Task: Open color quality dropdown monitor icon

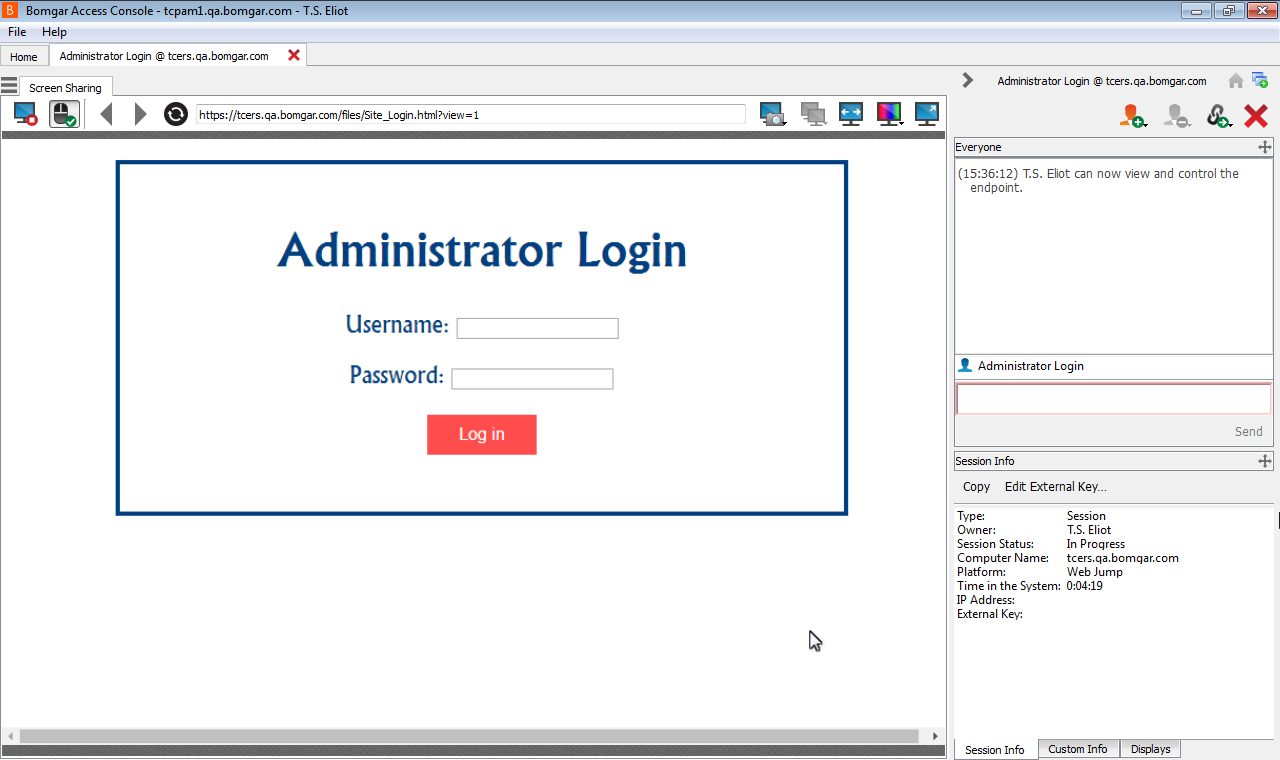Action: [890, 114]
